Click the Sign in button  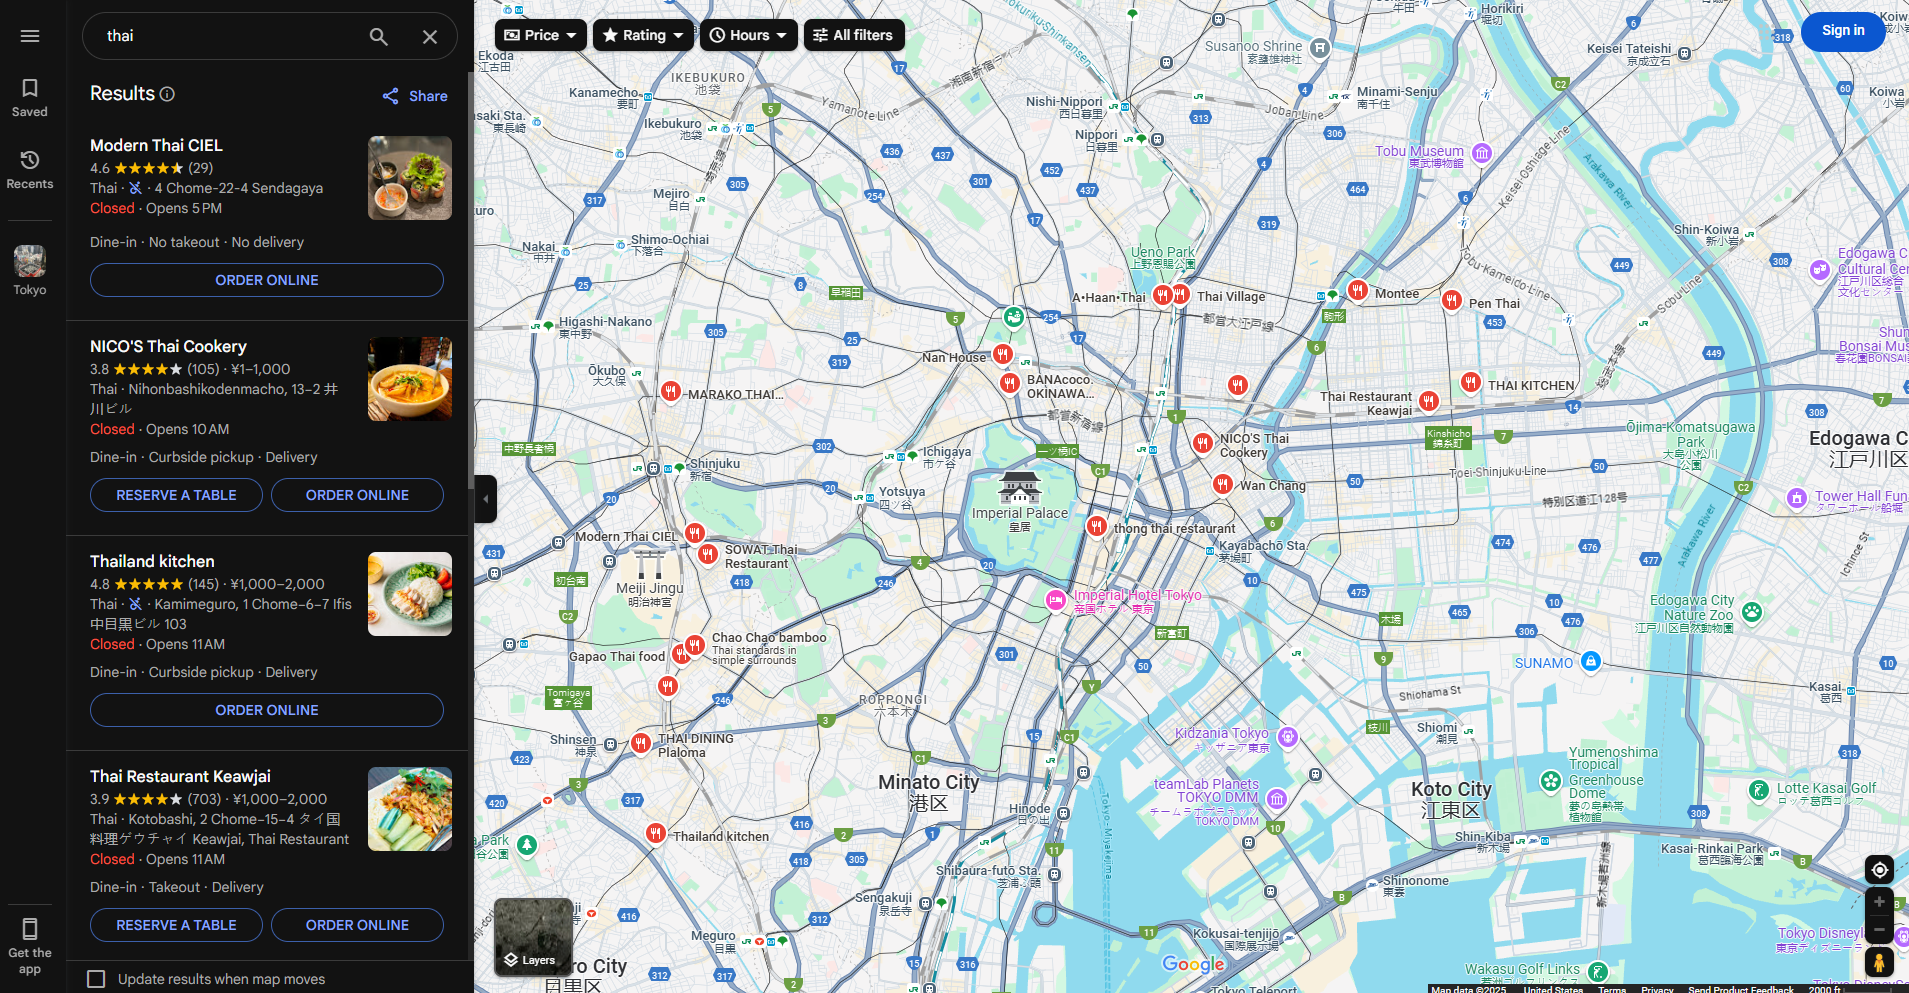click(1842, 31)
